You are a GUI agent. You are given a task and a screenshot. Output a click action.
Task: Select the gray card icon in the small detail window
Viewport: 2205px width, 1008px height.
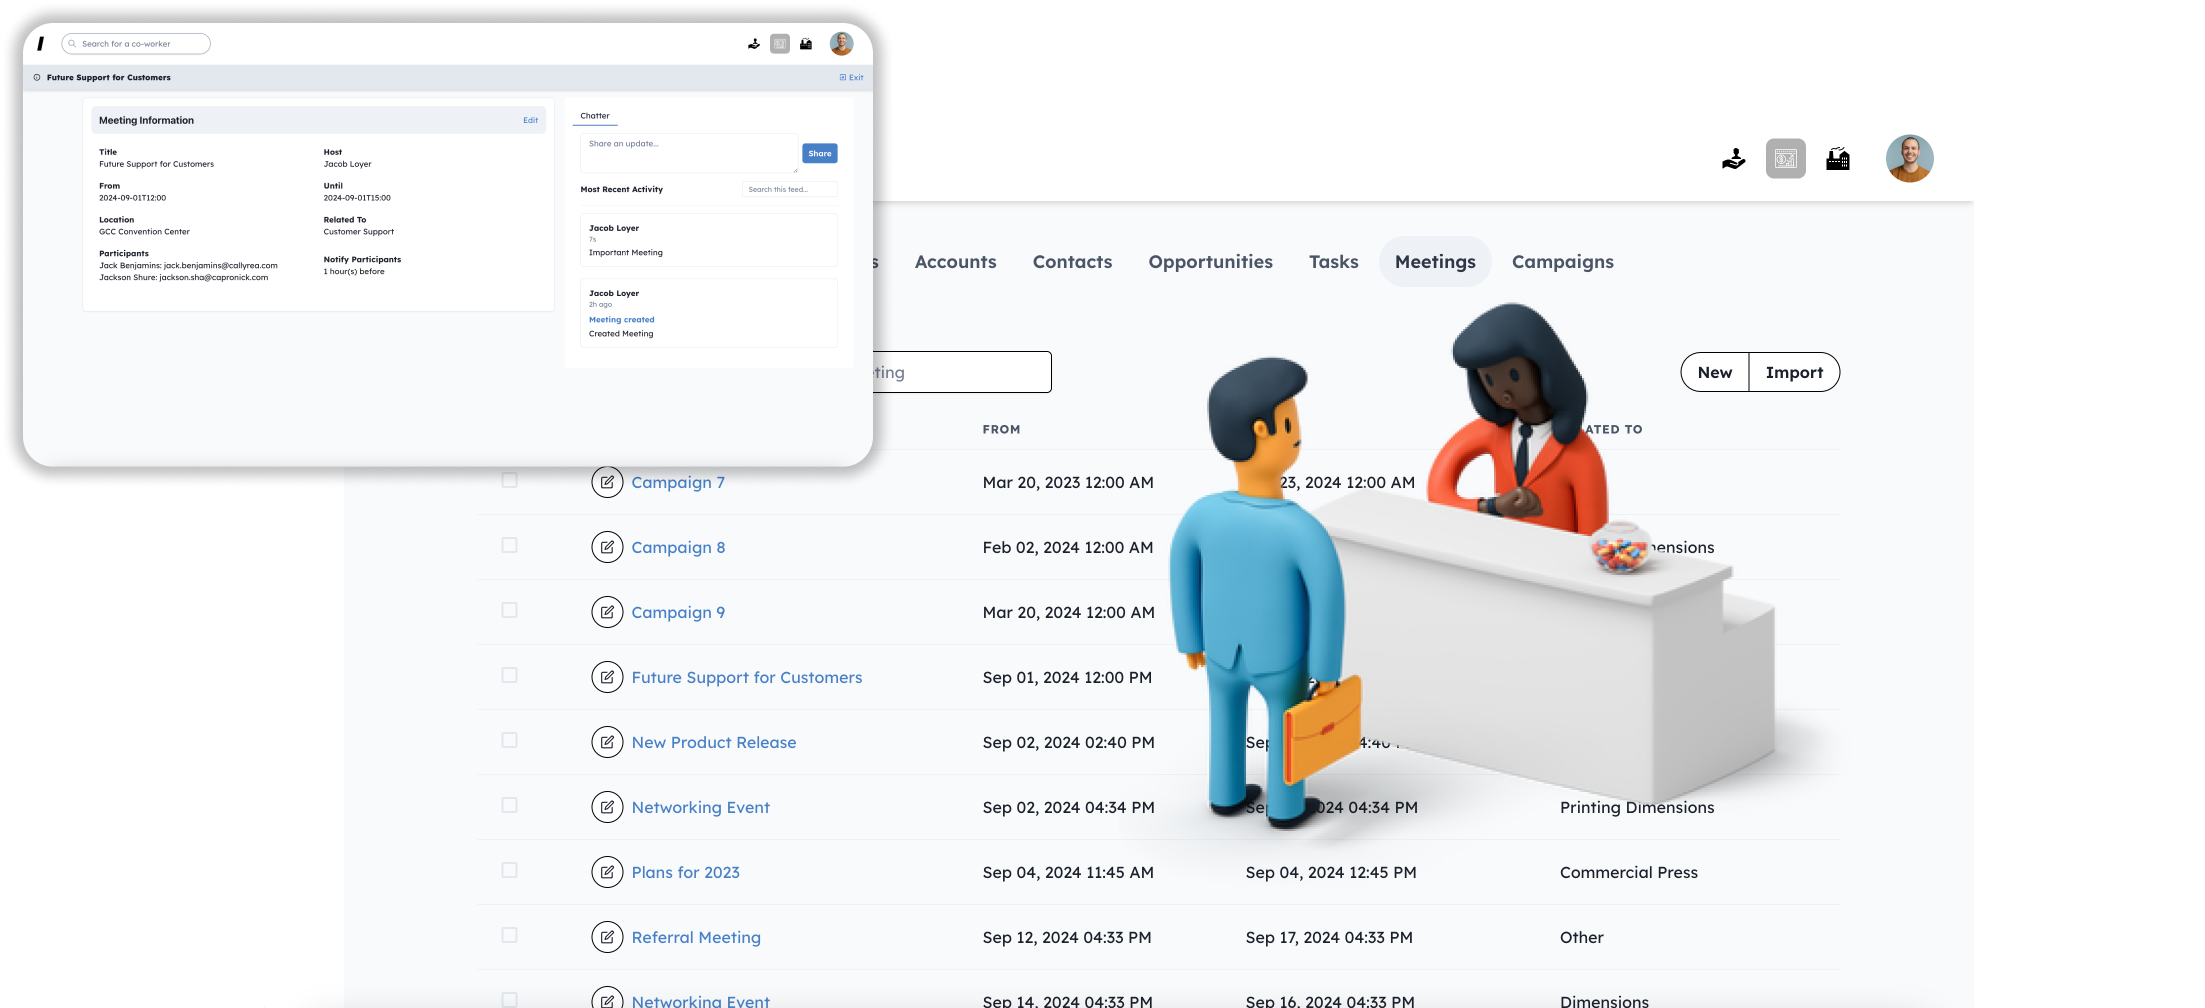780,44
